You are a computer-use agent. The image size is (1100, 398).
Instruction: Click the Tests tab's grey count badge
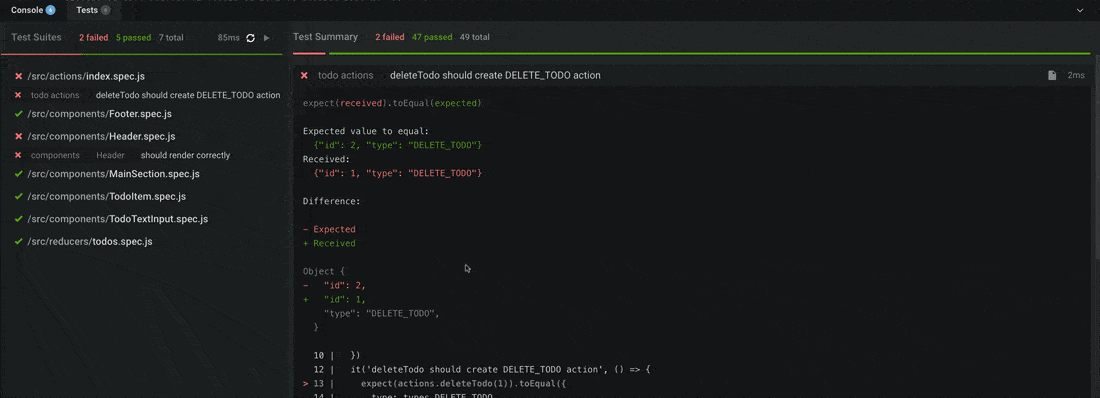click(105, 11)
